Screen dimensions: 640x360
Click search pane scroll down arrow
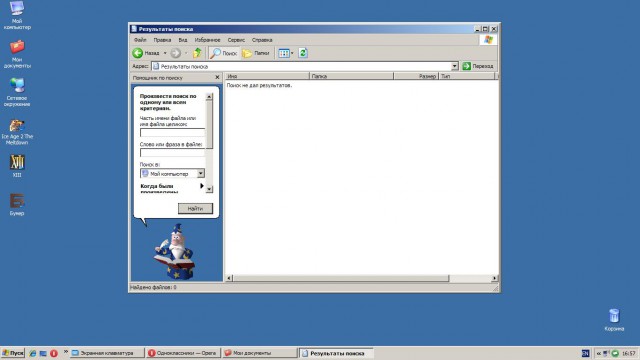(209, 189)
